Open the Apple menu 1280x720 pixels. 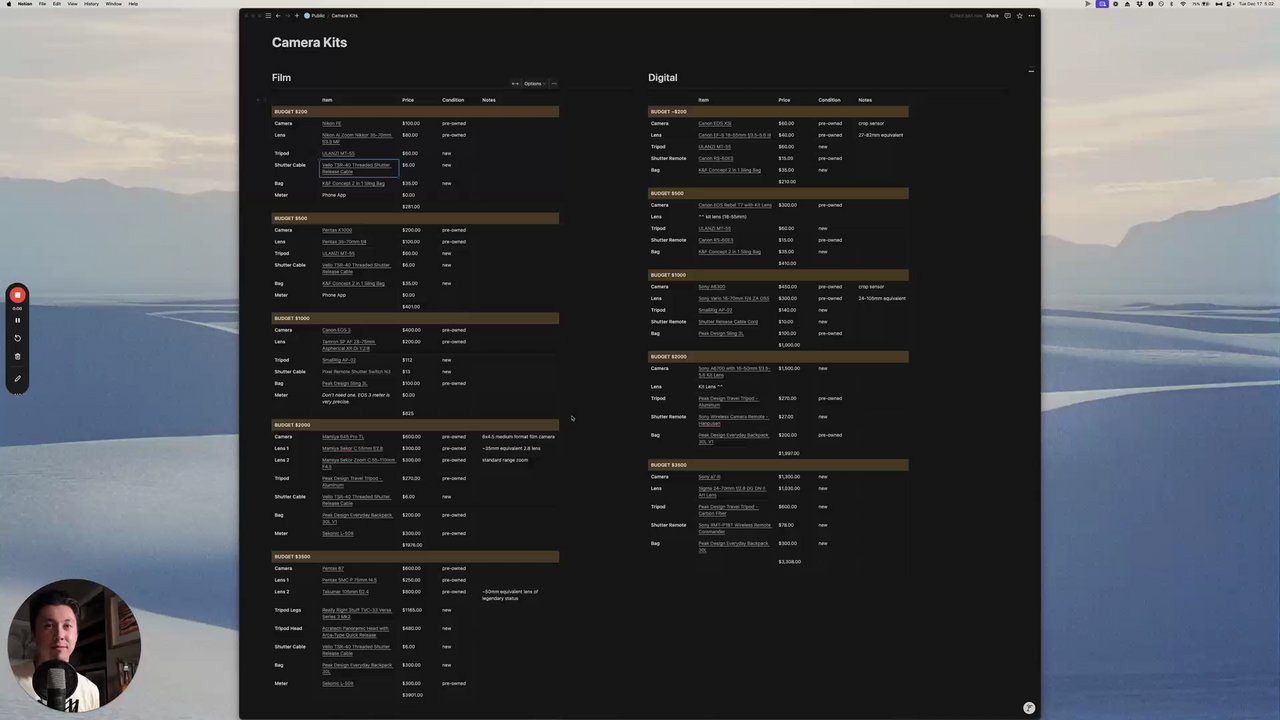tap(9, 4)
